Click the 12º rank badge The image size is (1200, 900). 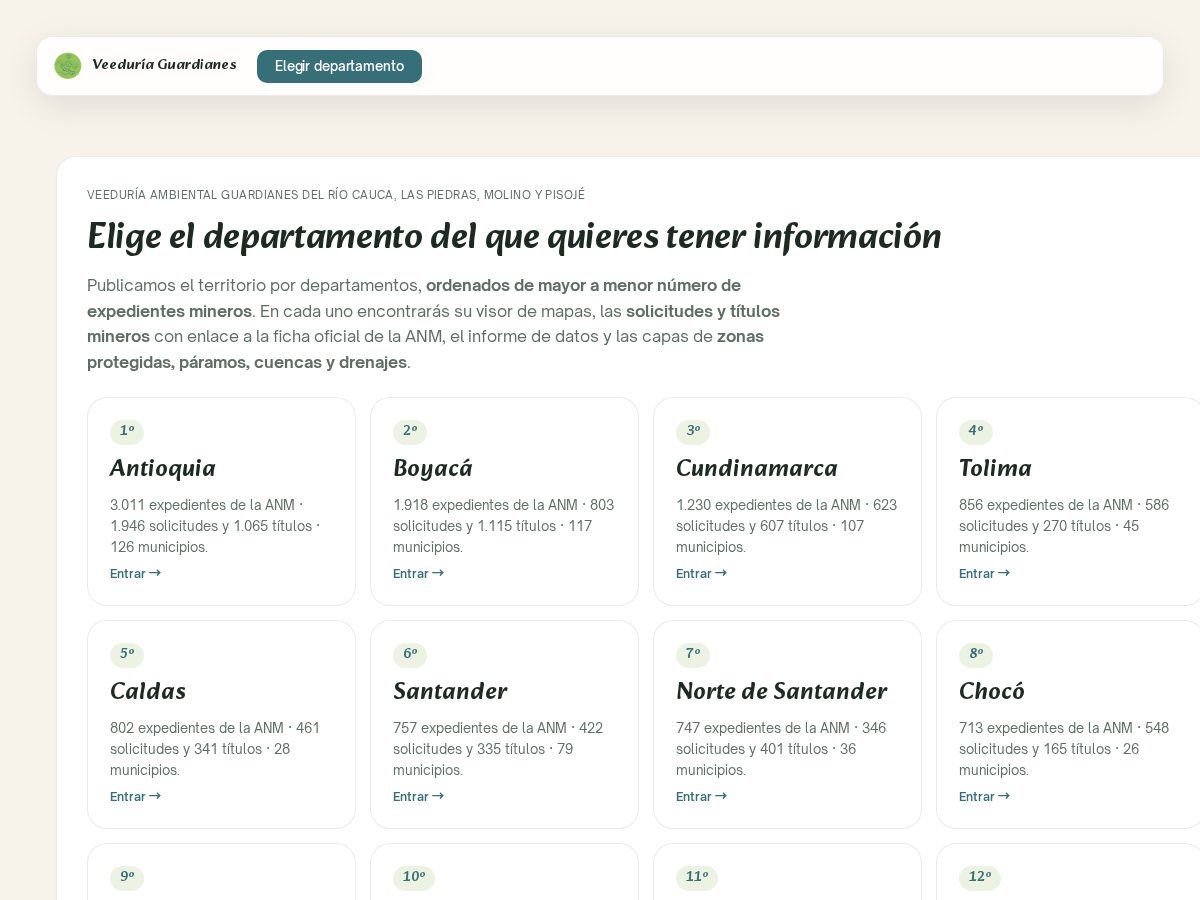[980, 877]
